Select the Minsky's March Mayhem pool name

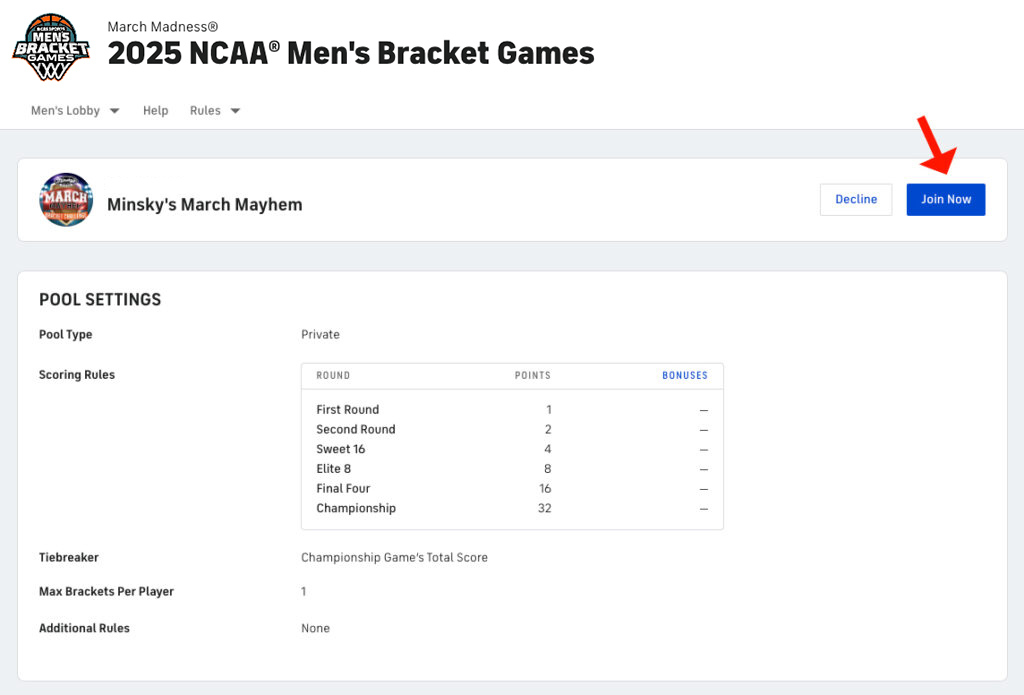coord(204,205)
